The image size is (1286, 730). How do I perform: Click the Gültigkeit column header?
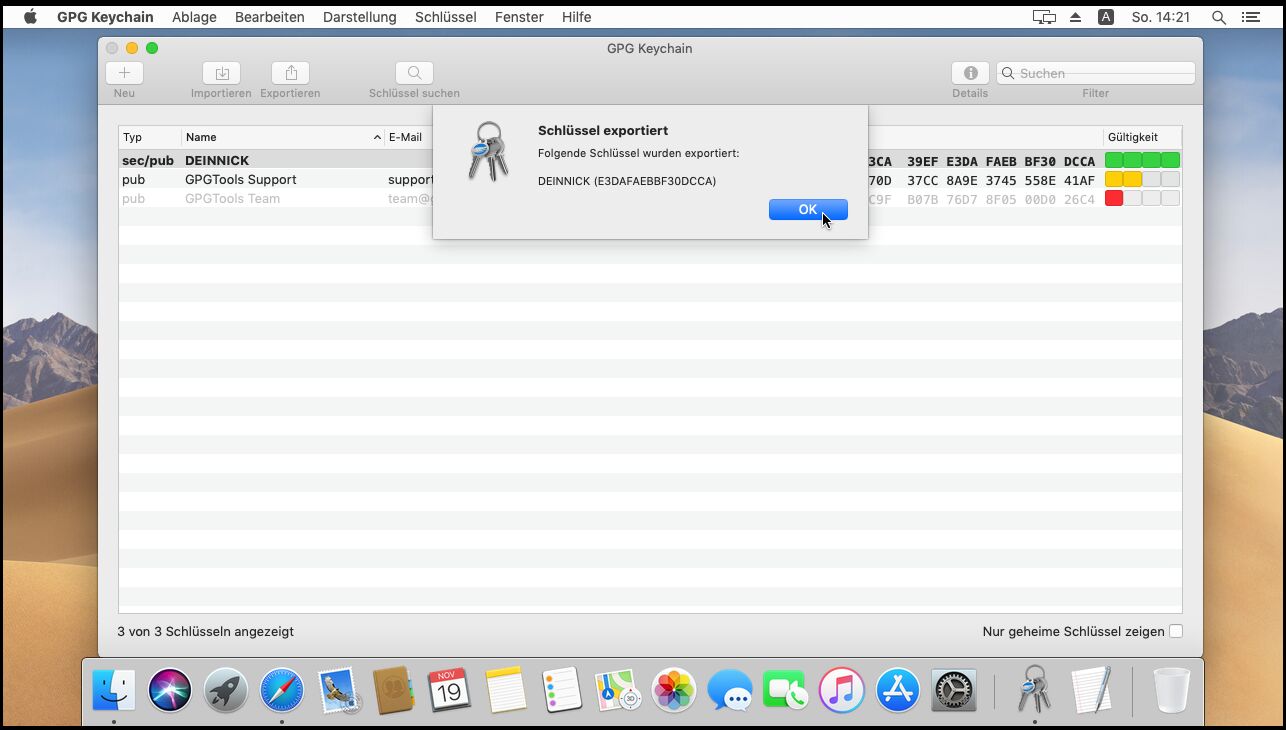(1141, 137)
